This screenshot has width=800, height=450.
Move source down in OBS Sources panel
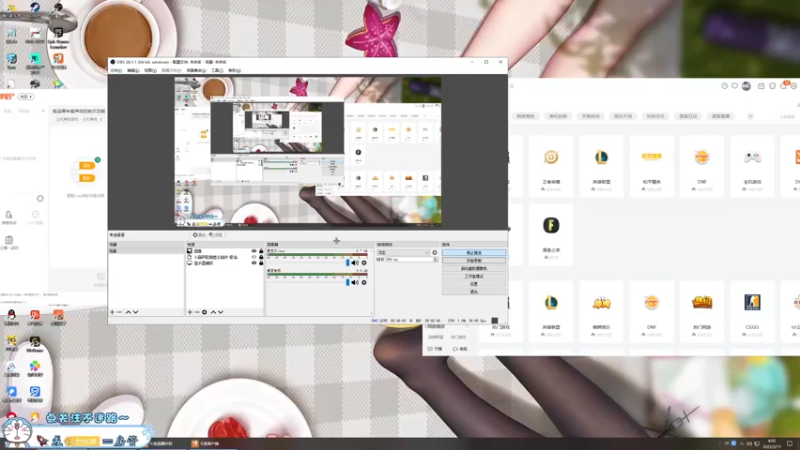[220, 312]
